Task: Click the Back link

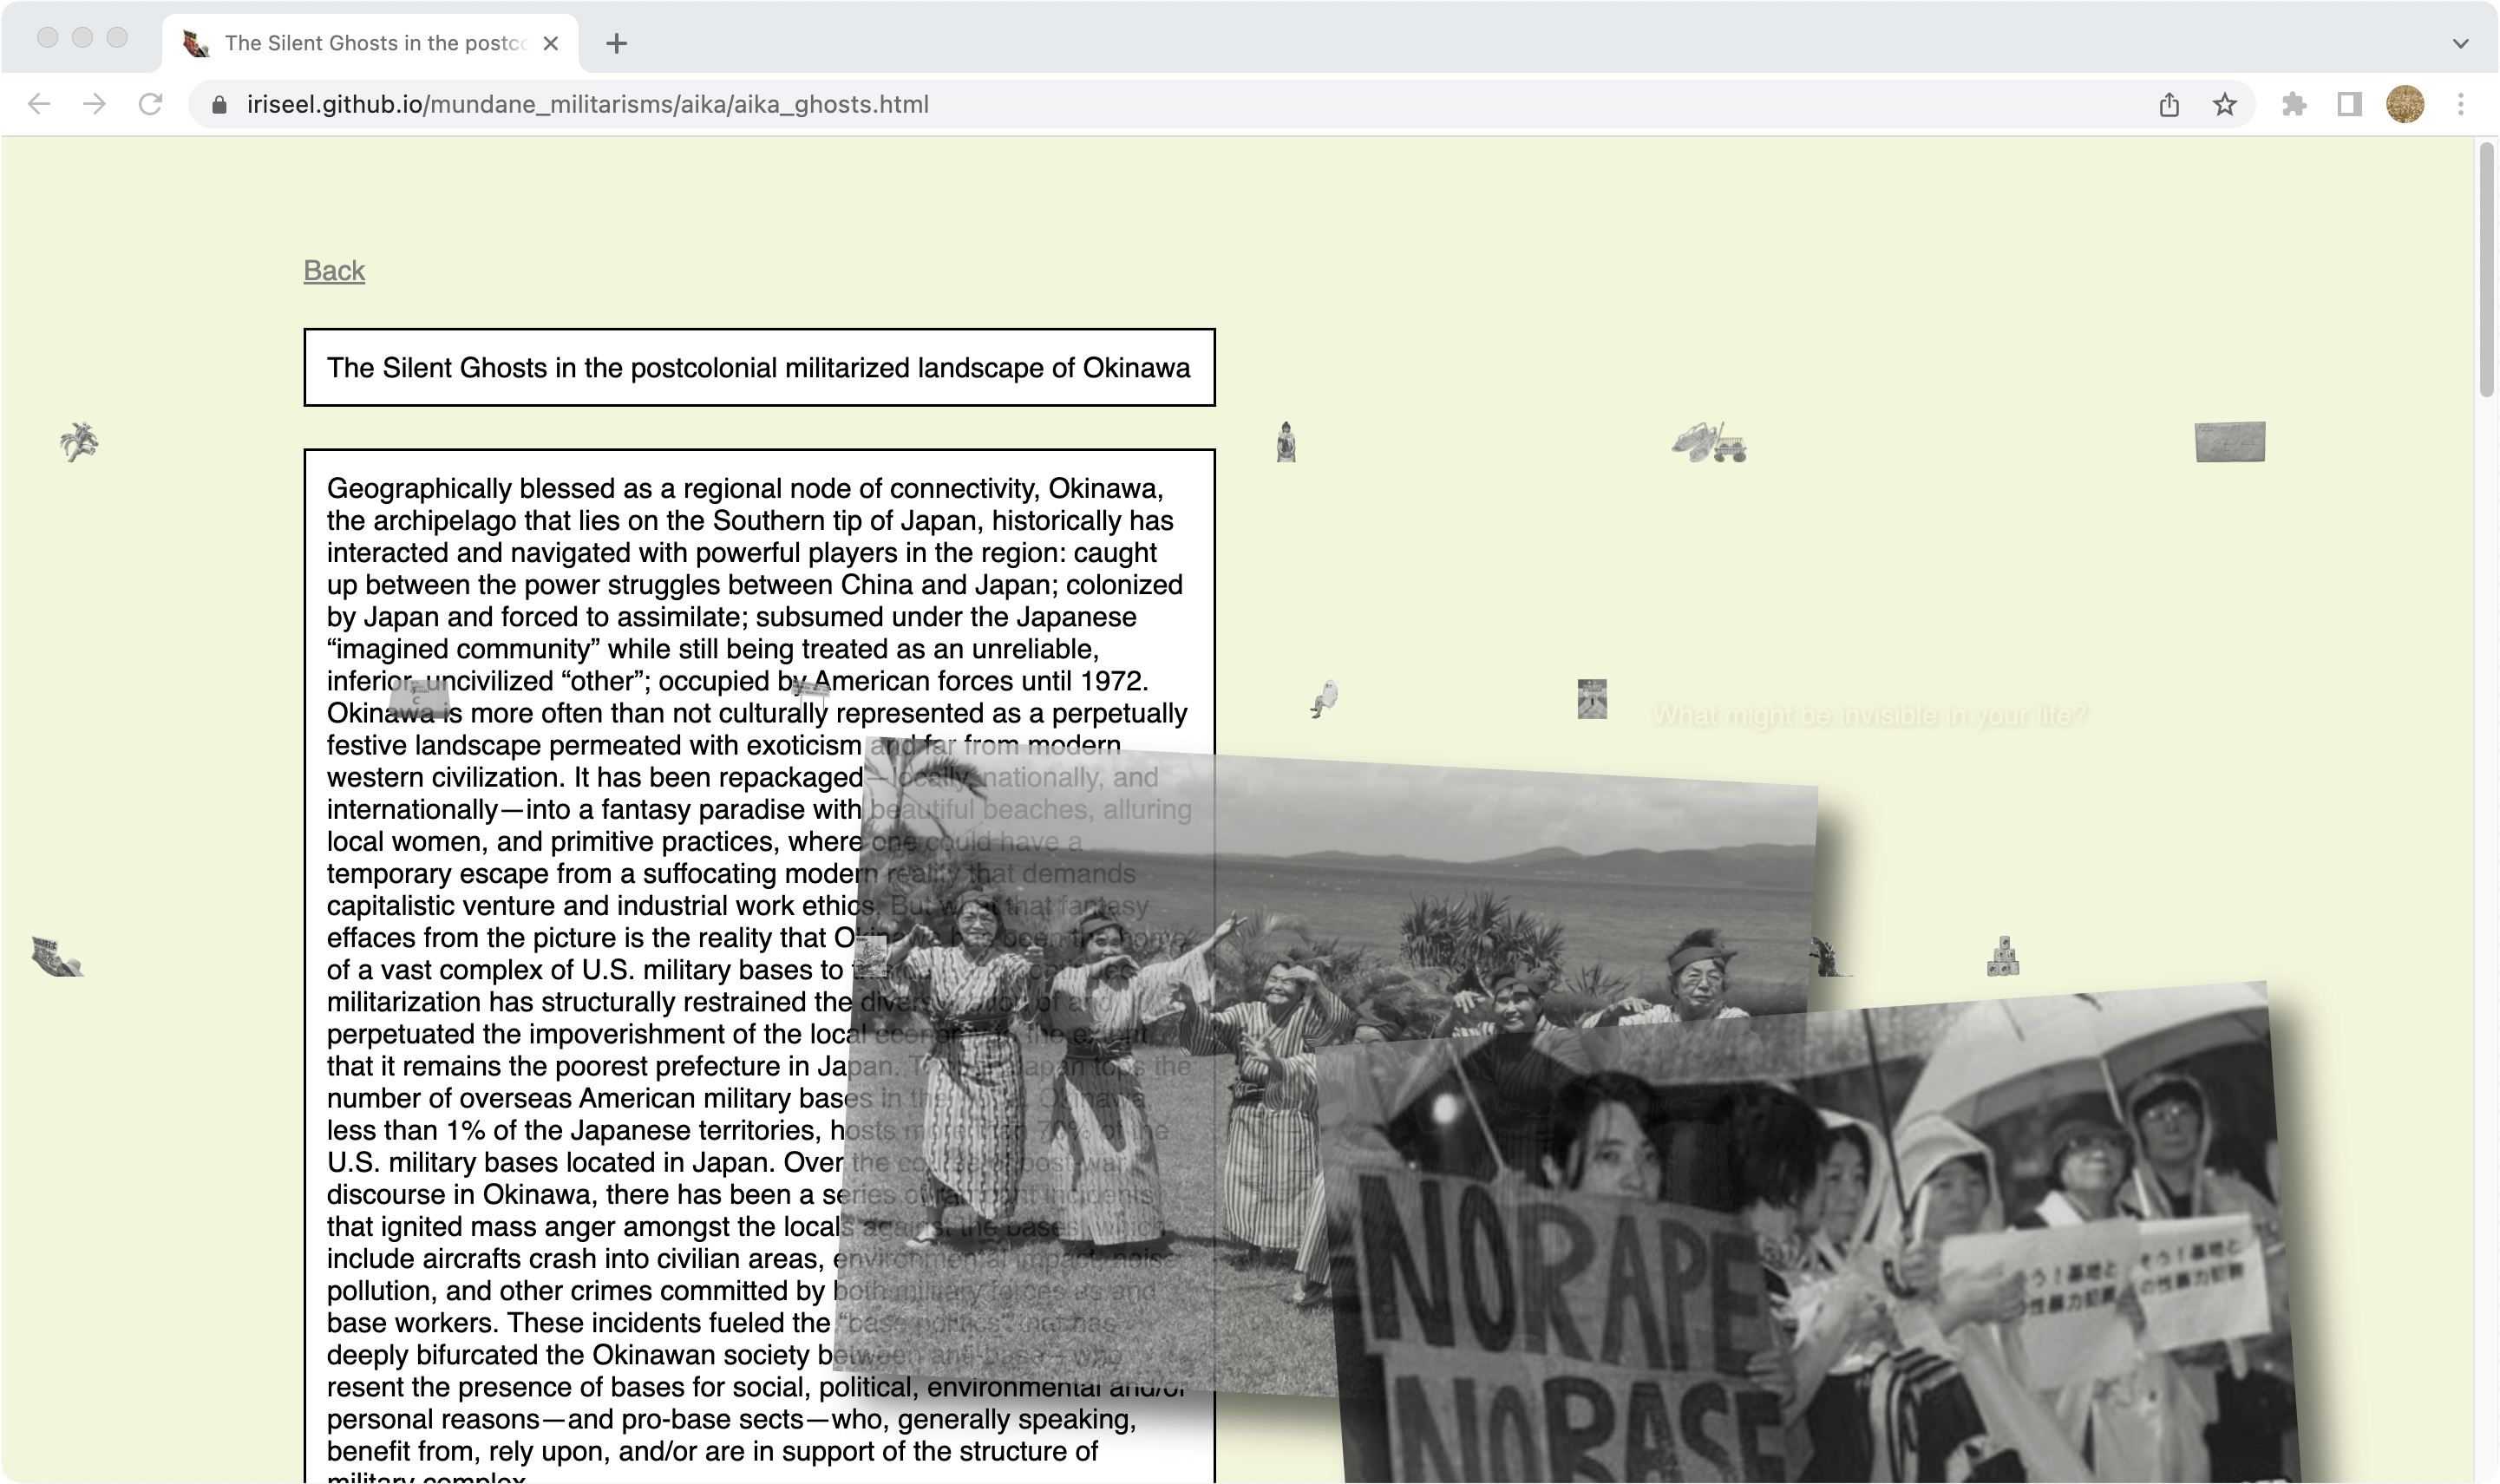Action: point(334,270)
